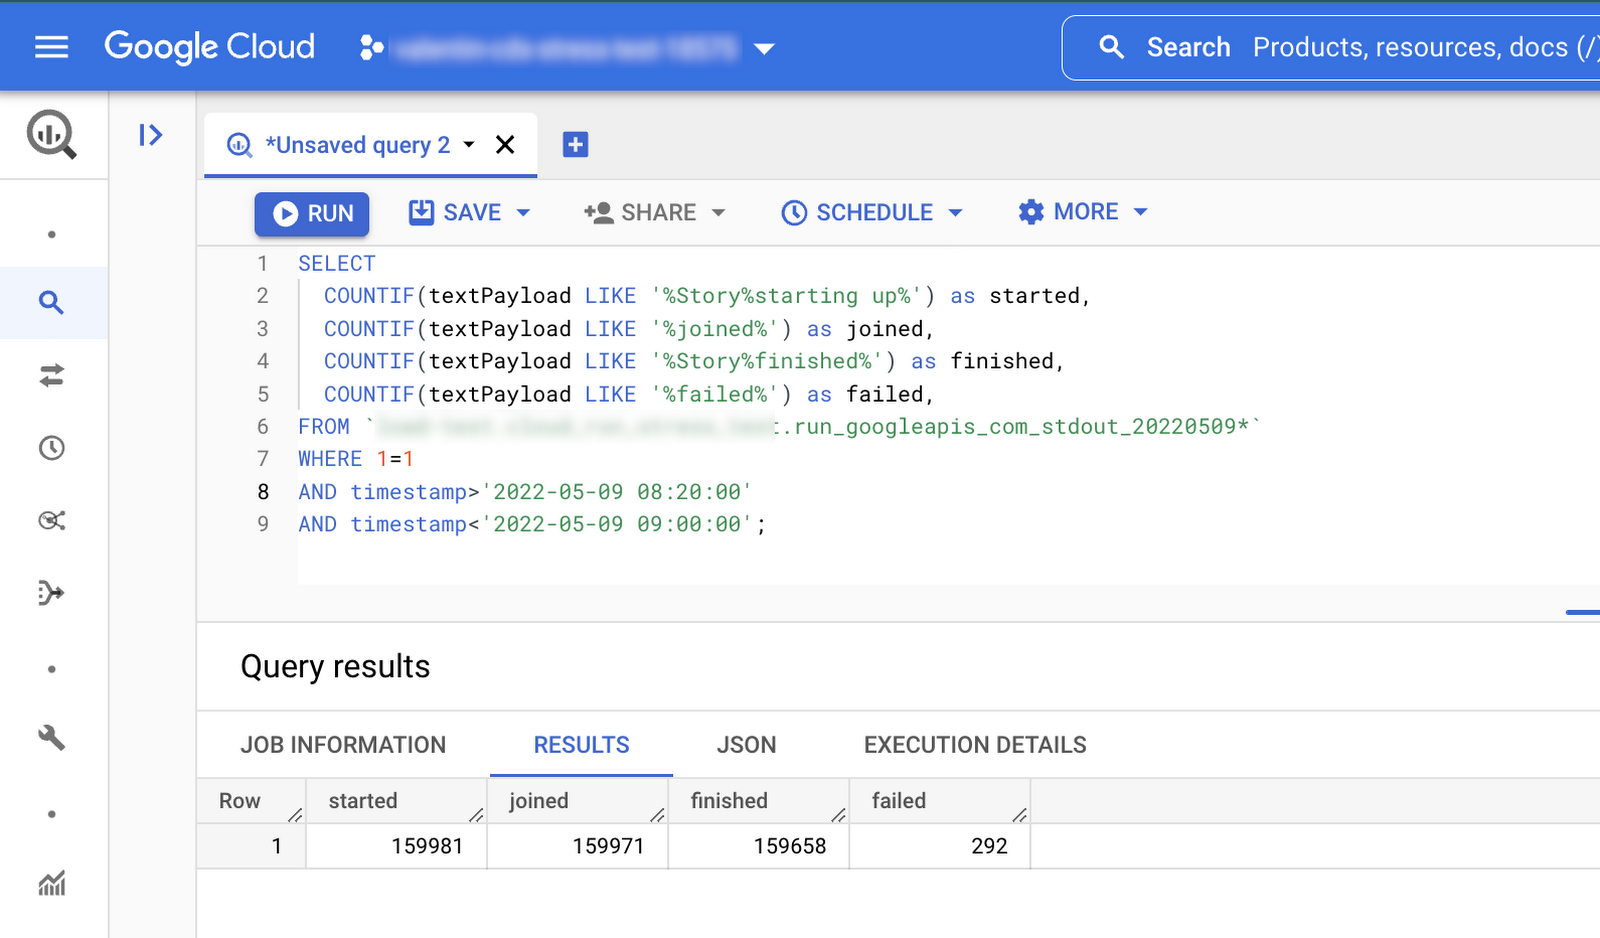Click the SCHEDULE button
The width and height of the screenshot is (1600, 938).
click(858, 212)
